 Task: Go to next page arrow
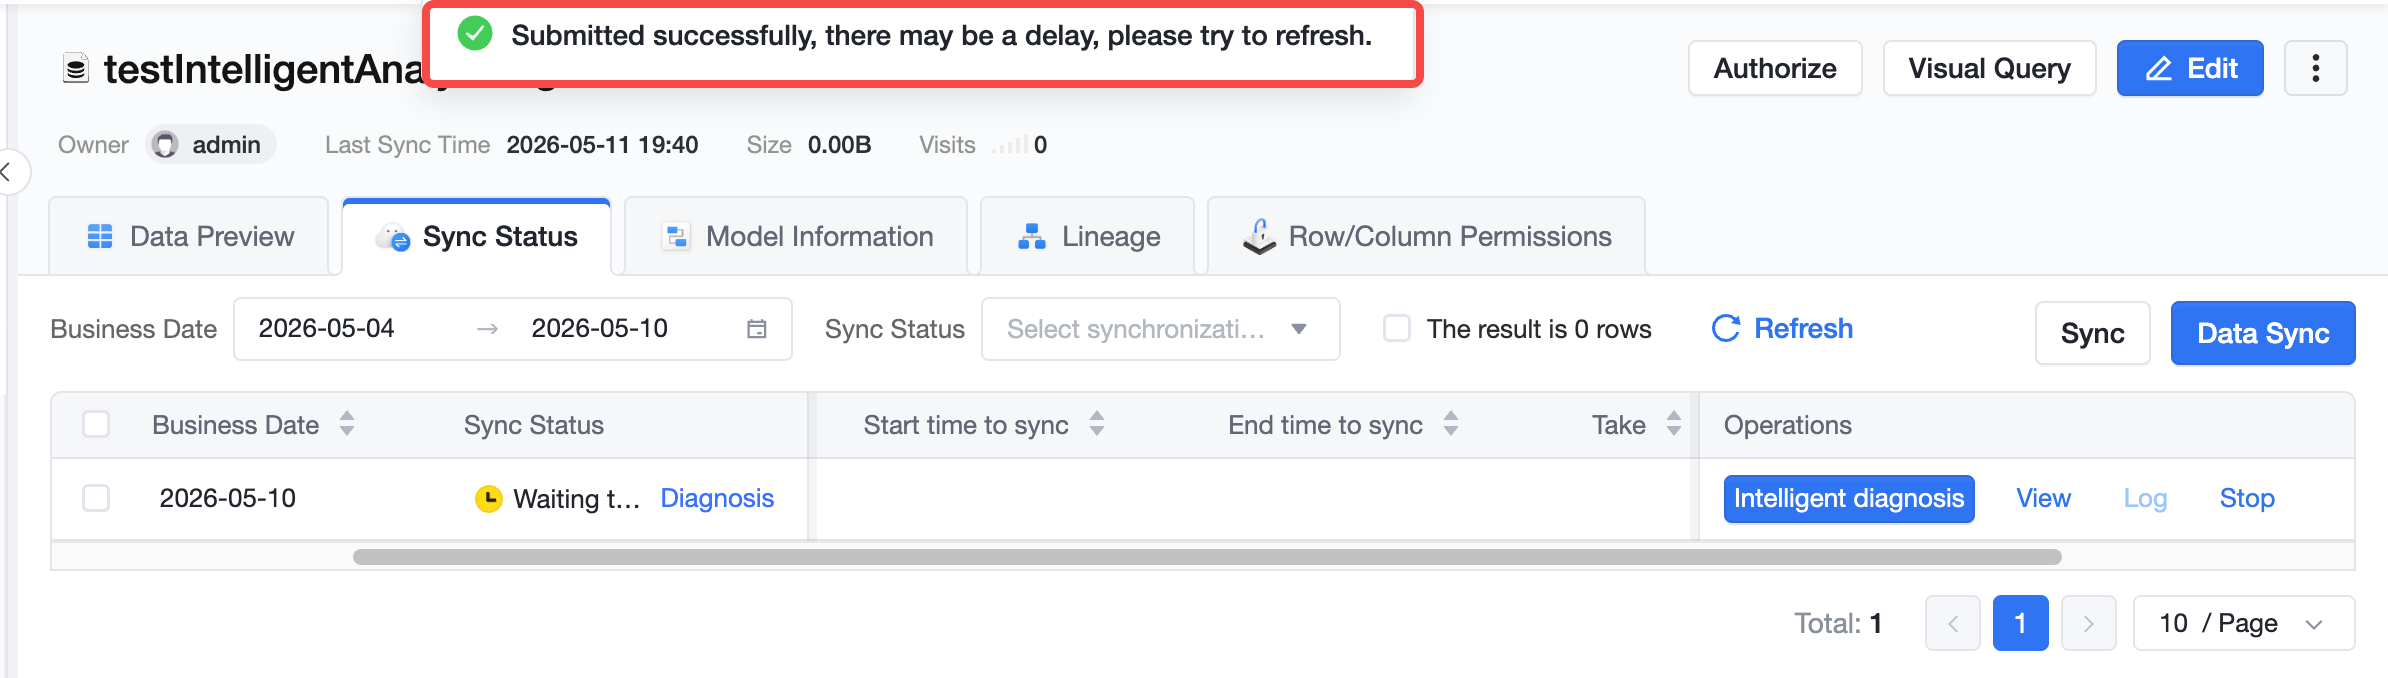coord(2088,623)
